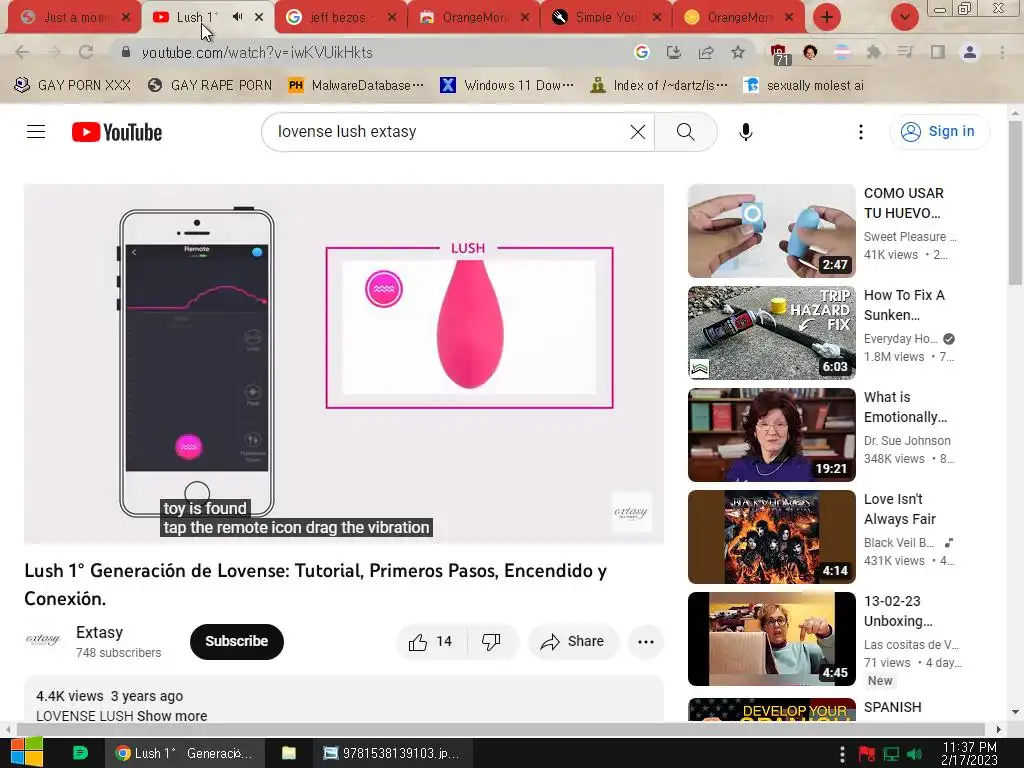Click the horizontal scrollbar right arrow
This screenshot has height=768, width=1024.
point(998,729)
